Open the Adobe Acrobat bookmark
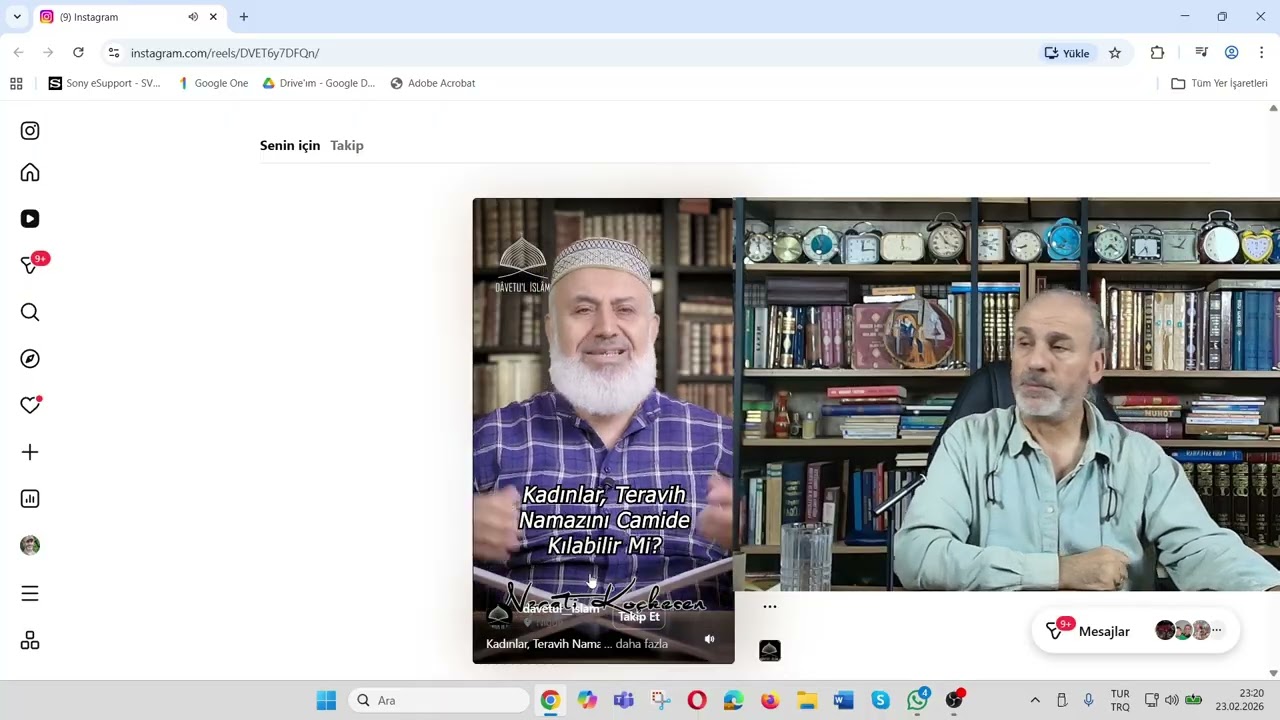The height and width of the screenshot is (720, 1280). [433, 83]
